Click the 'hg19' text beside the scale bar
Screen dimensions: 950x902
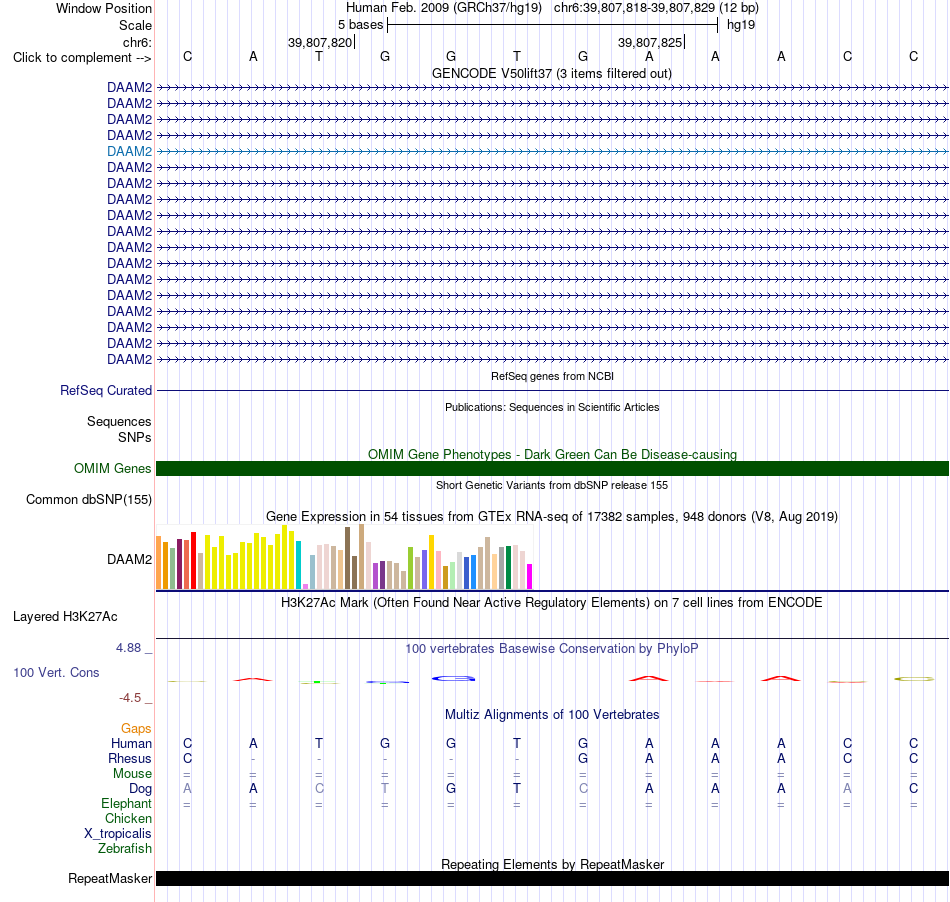741,25
